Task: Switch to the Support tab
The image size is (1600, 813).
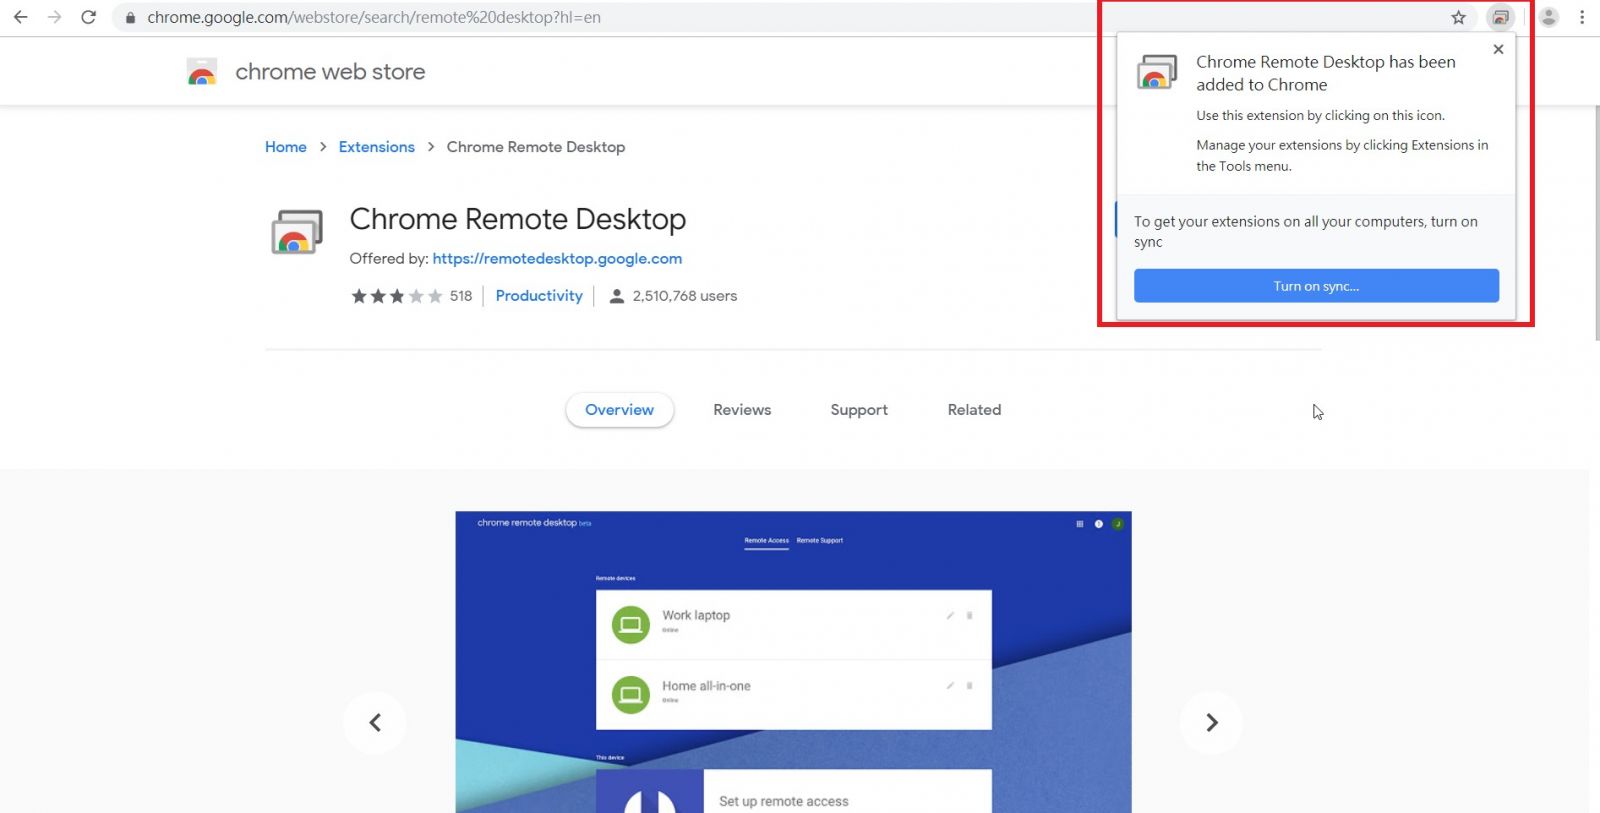Action: point(859,410)
